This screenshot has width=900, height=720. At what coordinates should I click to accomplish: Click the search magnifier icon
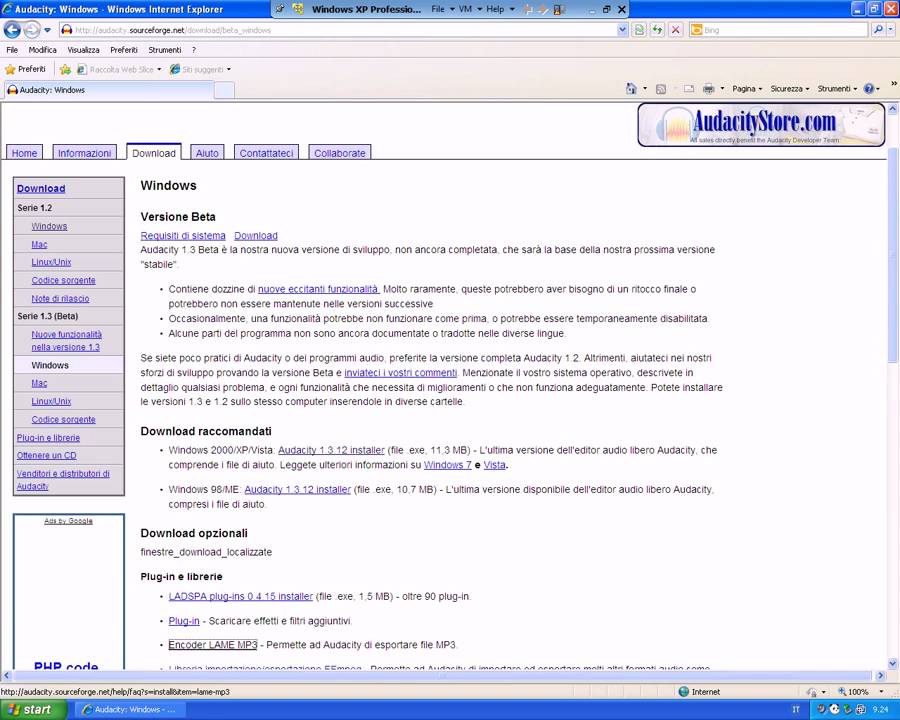[878, 30]
